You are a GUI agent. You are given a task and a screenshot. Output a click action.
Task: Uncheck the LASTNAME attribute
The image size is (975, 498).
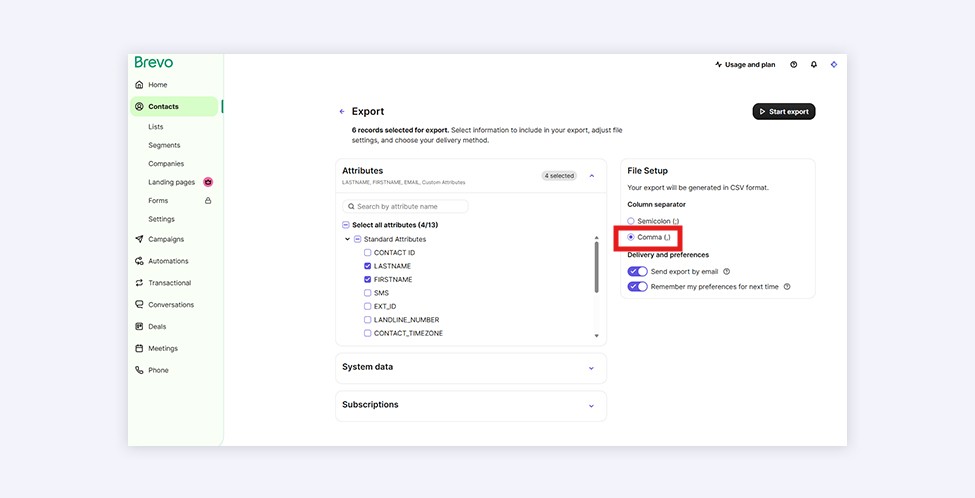point(367,266)
